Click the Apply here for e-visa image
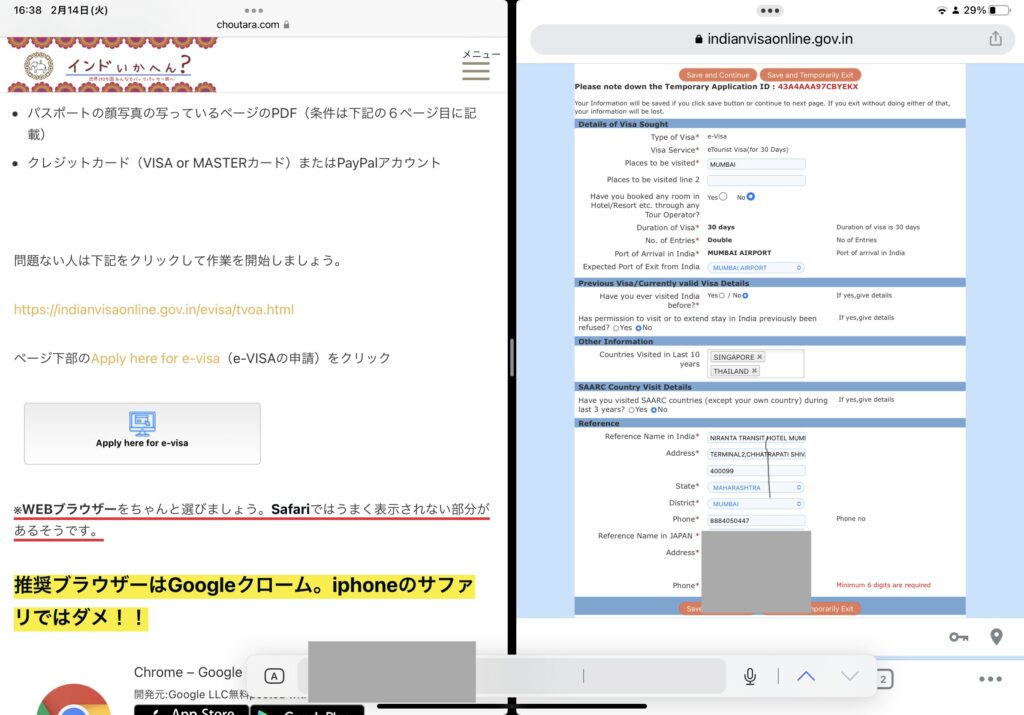 pos(142,433)
